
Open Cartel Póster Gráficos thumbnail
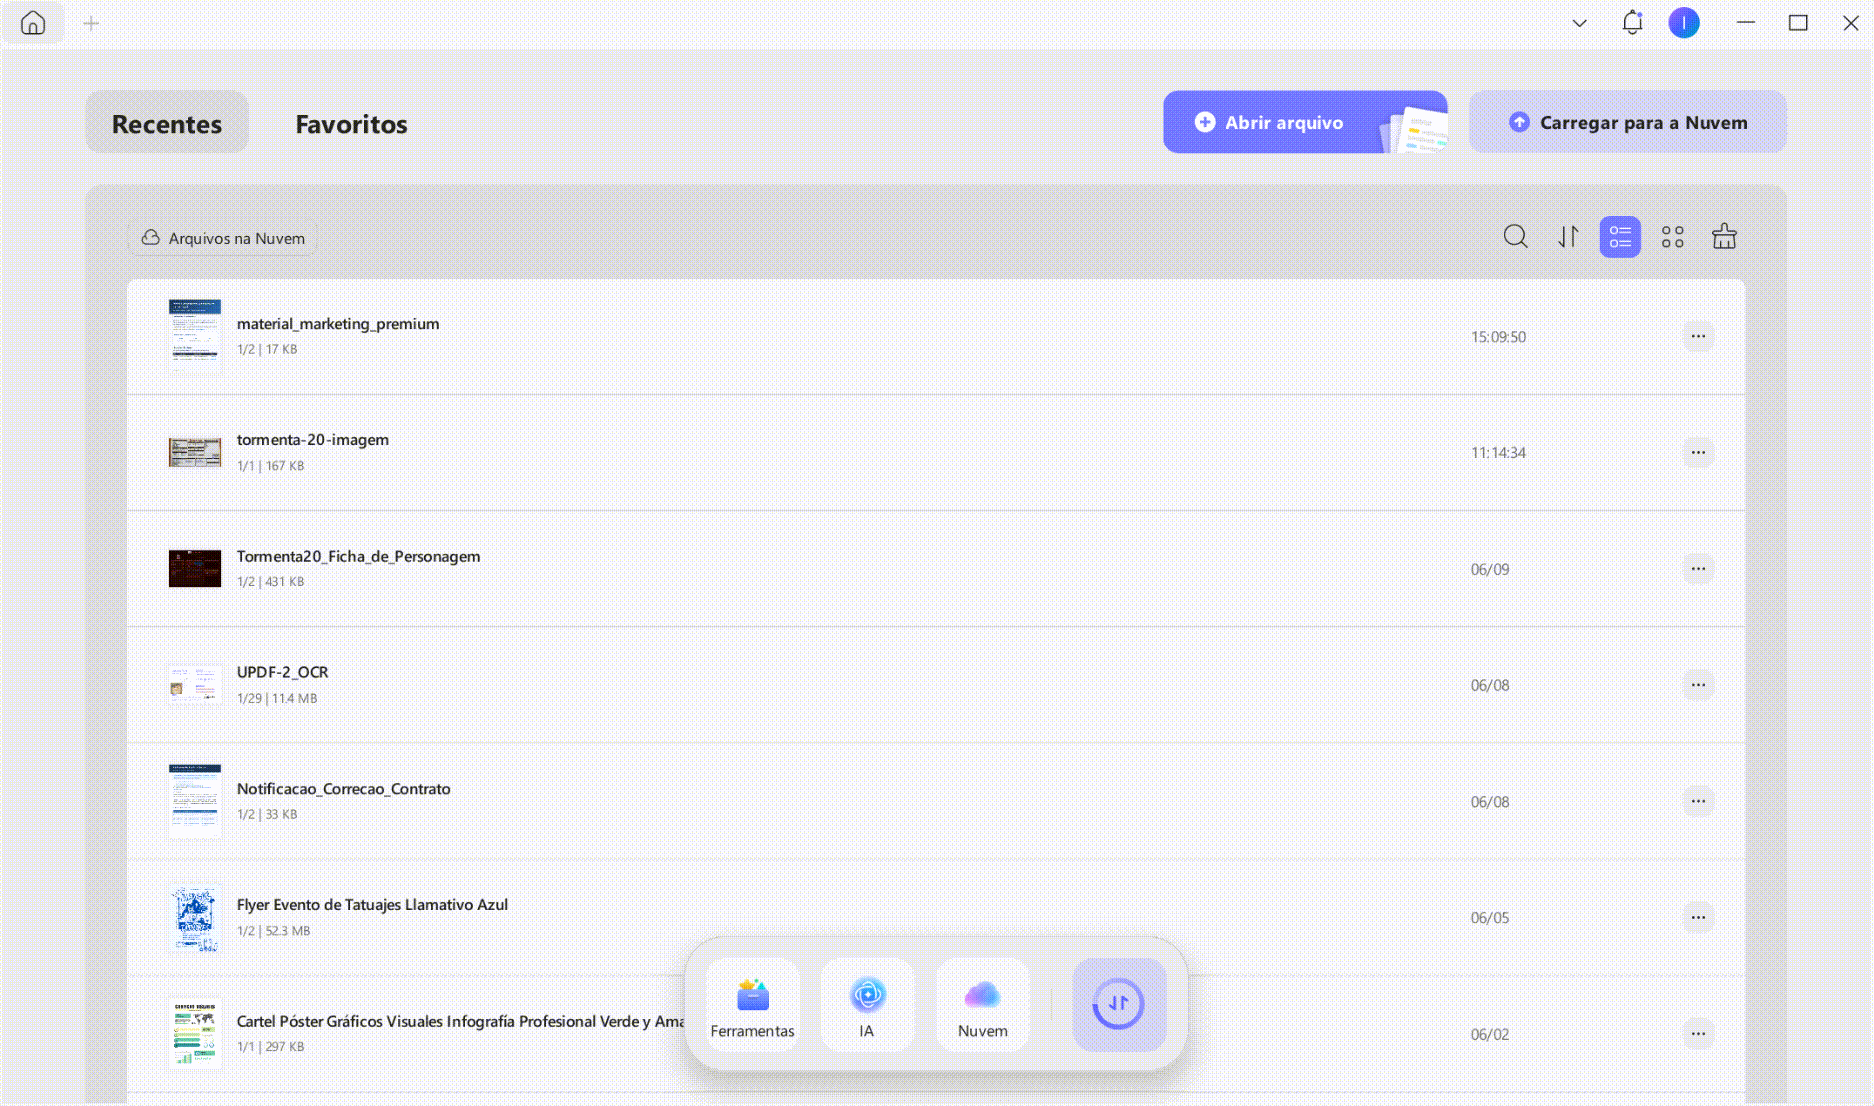pyautogui.click(x=195, y=1034)
